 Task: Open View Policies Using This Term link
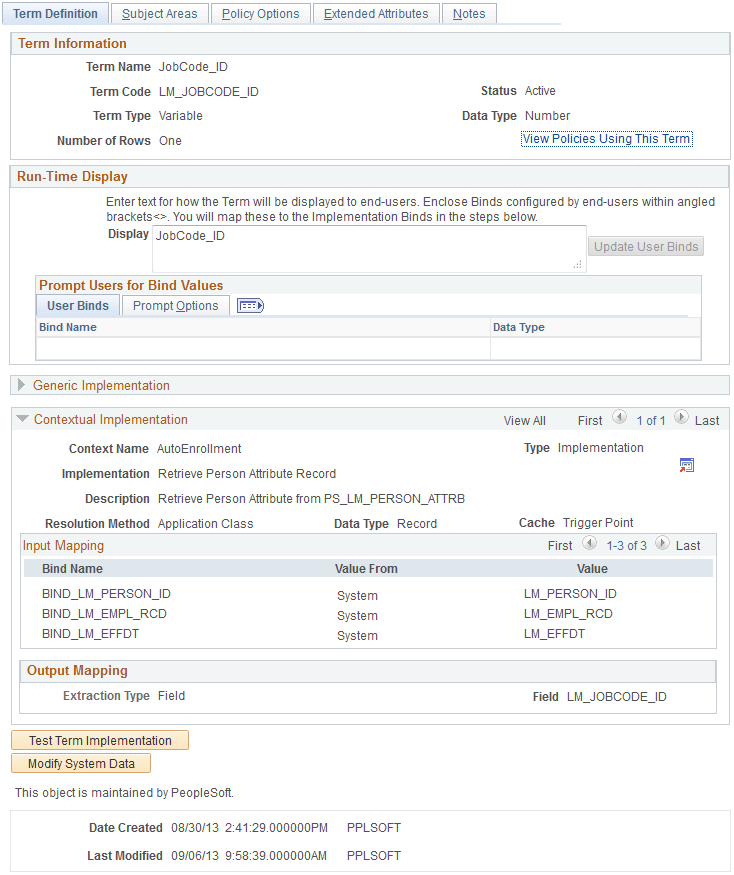point(606,139)
